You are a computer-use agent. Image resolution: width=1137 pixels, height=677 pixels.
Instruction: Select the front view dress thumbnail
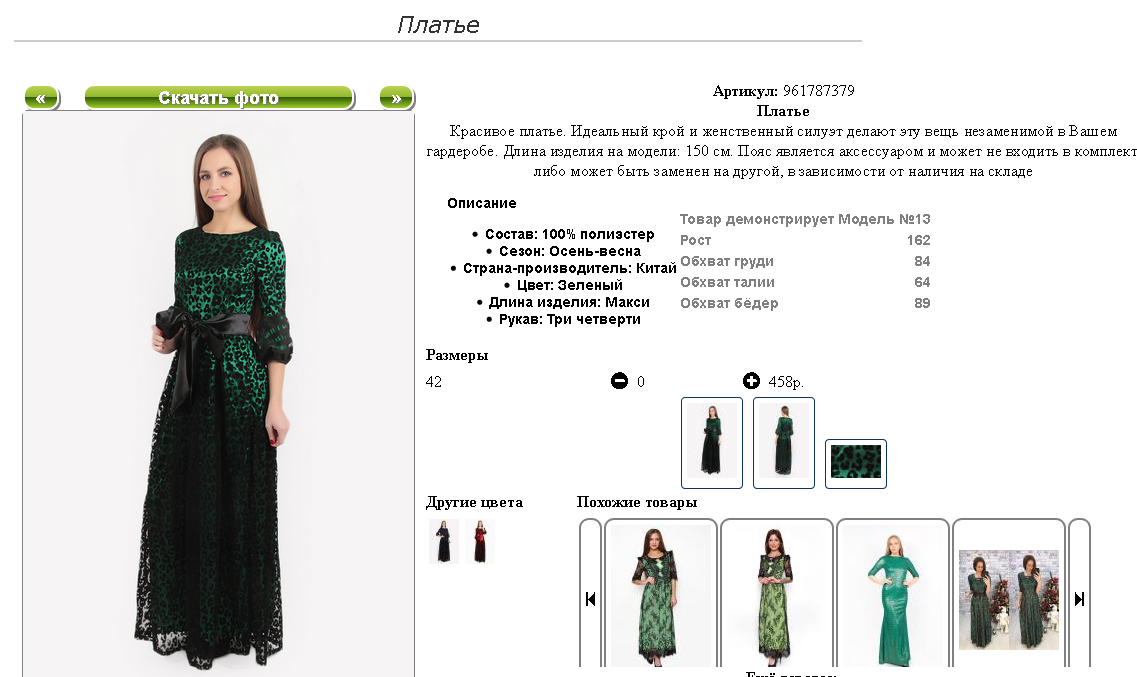712,443
